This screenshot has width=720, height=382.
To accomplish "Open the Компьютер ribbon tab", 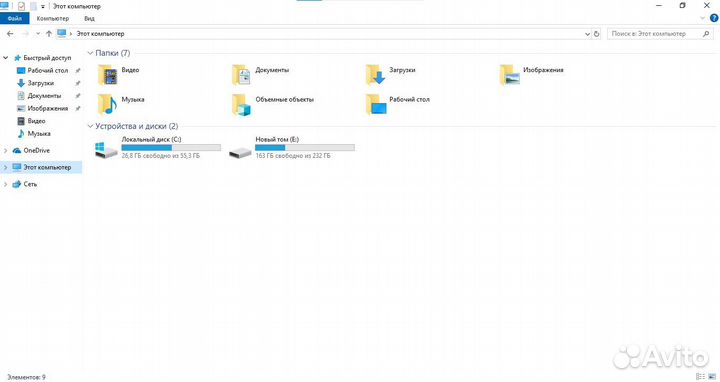I will click(53, 18).
